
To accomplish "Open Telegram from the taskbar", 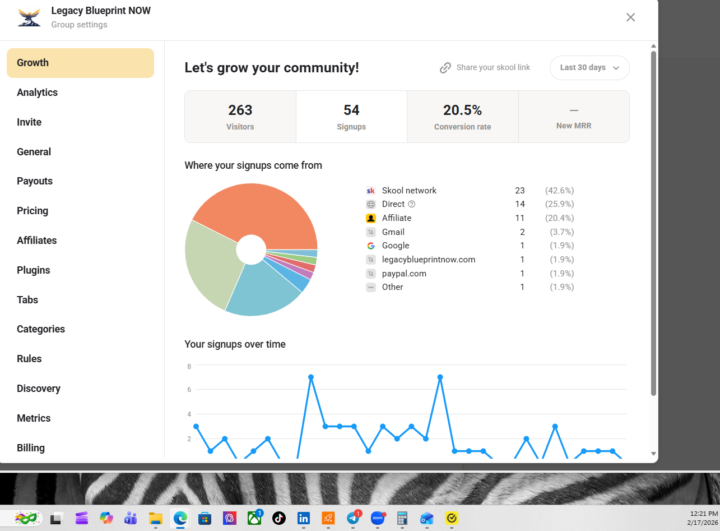I will (353, 519).
